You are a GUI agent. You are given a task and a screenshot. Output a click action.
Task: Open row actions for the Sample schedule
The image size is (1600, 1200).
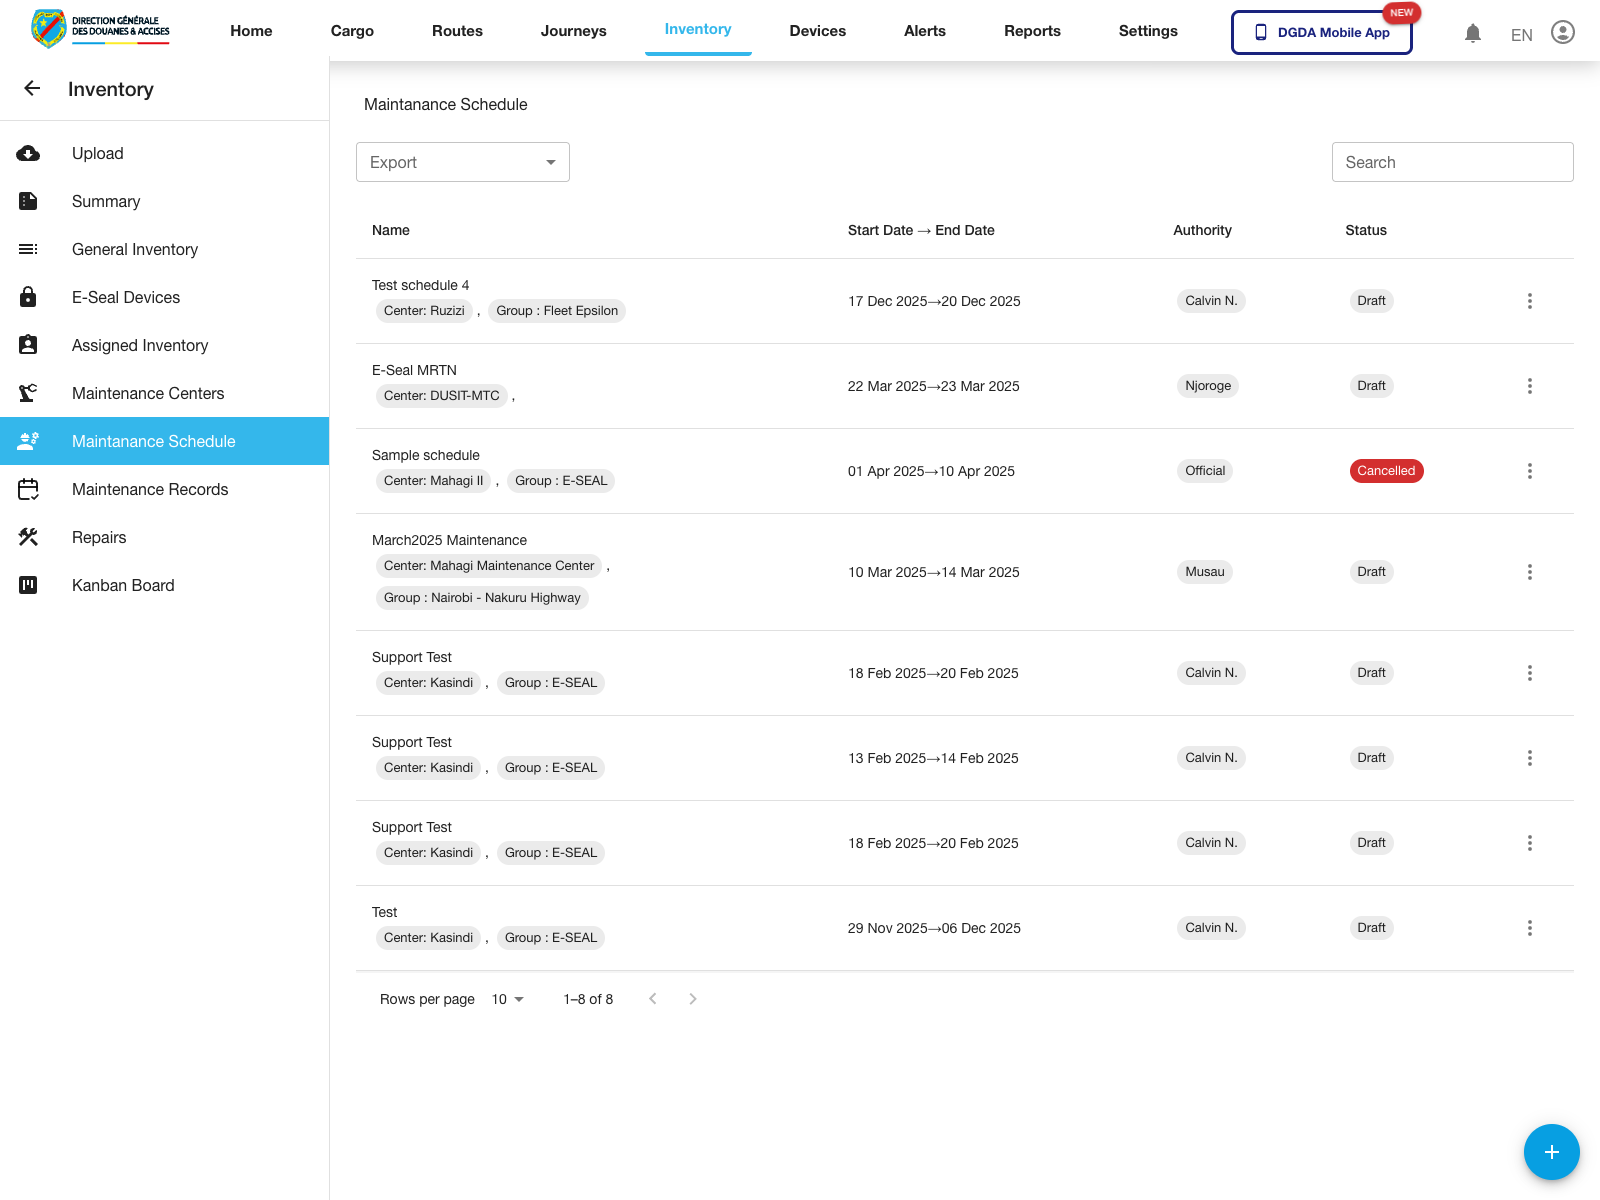(1529, 471)
